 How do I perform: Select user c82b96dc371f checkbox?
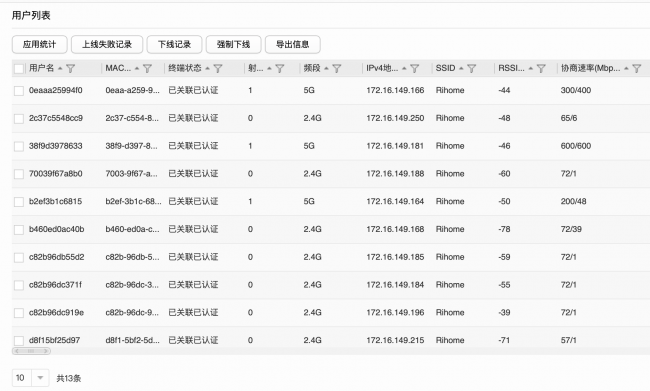coord(19,285)
